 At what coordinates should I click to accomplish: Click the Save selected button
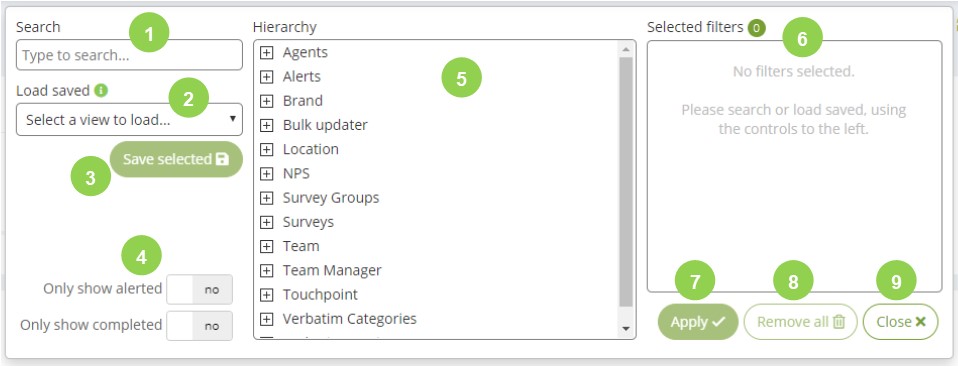click(176, 159)
